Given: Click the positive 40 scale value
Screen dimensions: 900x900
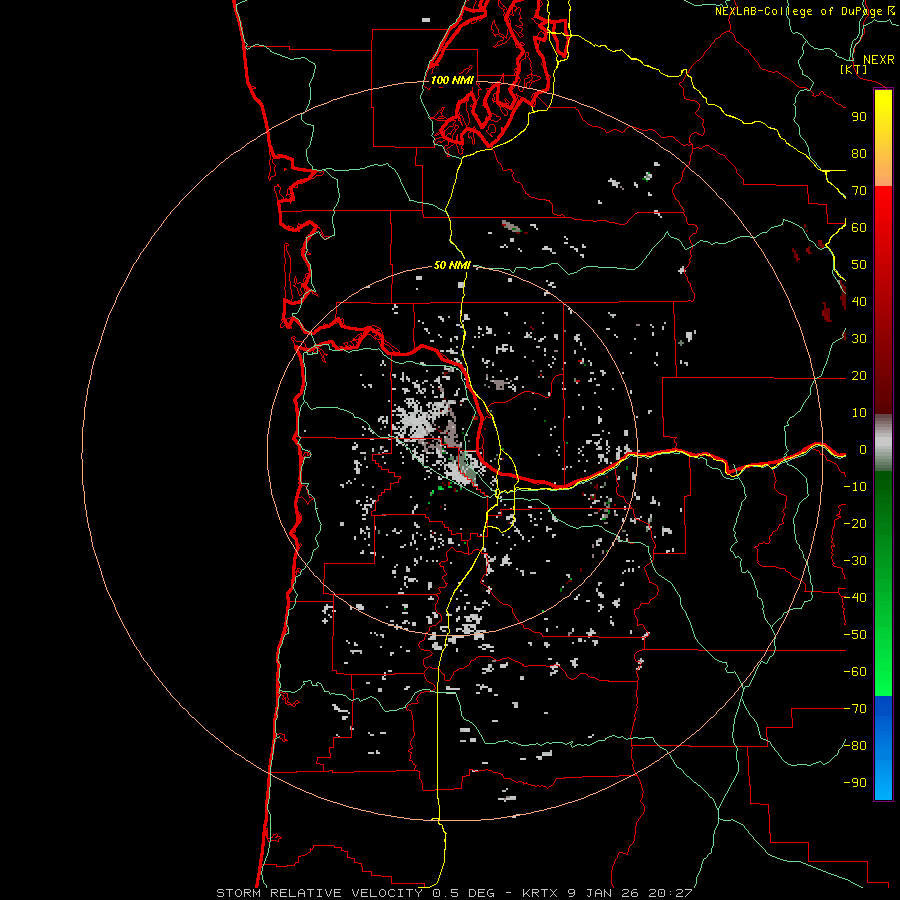Looking at the screenshot, I should (859, 302).
